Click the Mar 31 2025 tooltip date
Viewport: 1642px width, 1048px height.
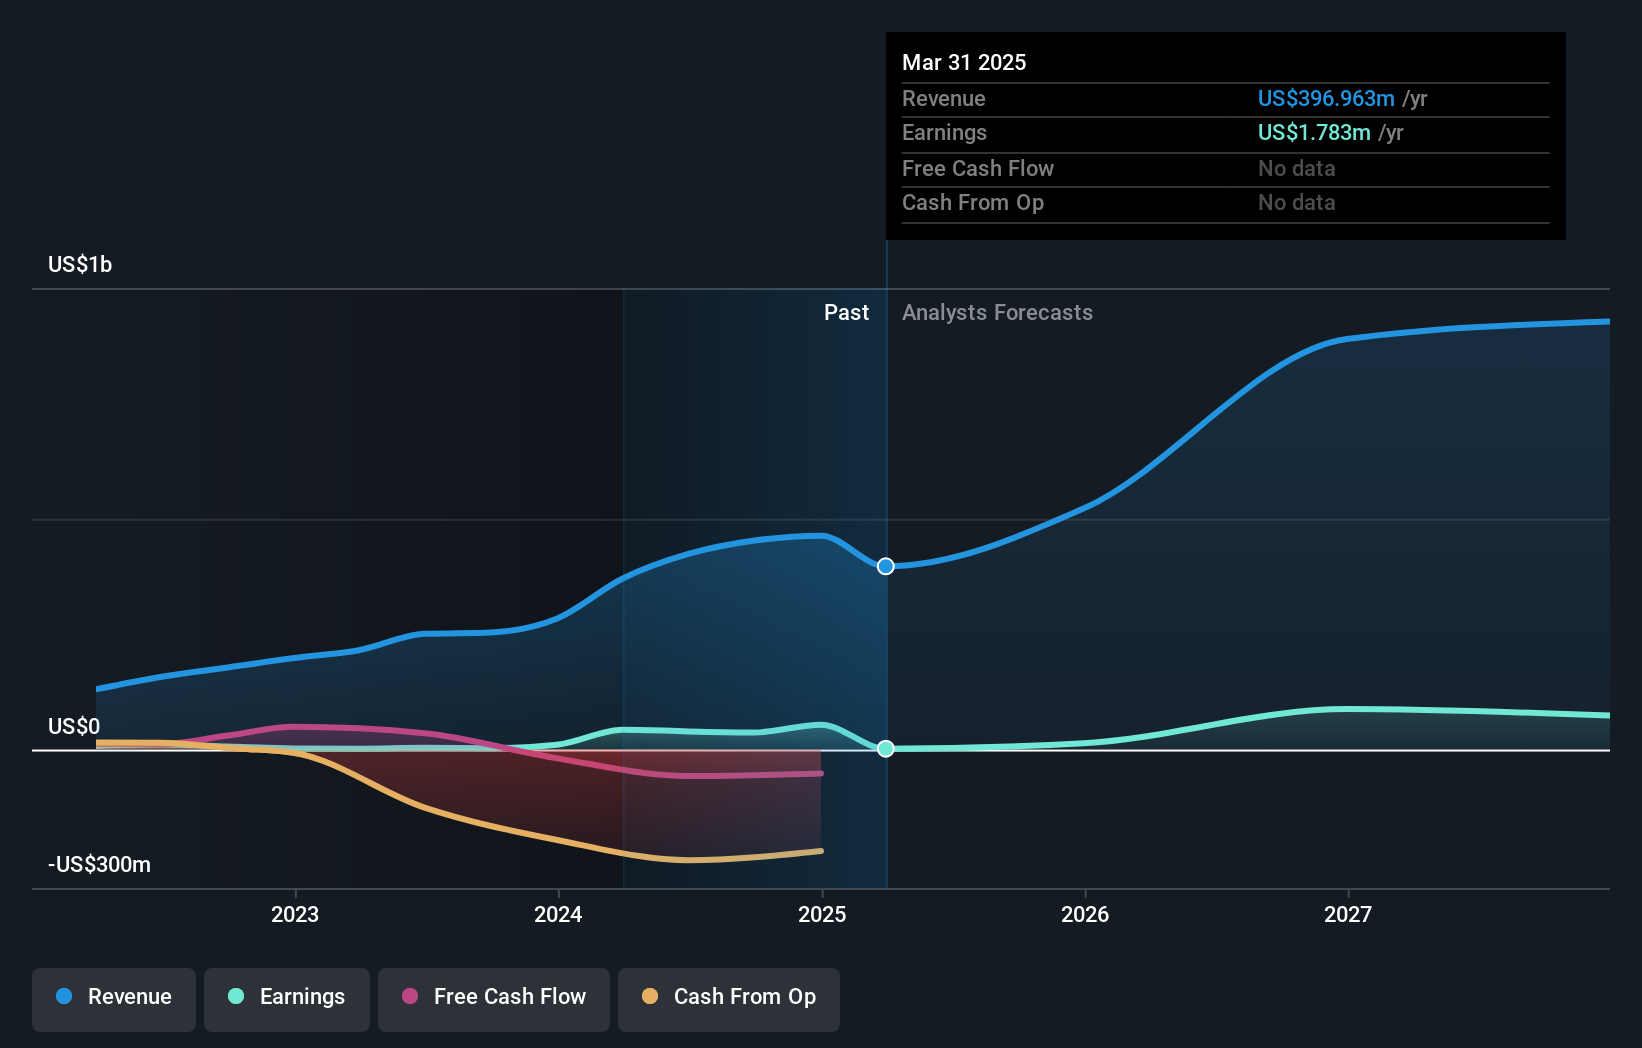pyautogui.click(x=964, y=62)
